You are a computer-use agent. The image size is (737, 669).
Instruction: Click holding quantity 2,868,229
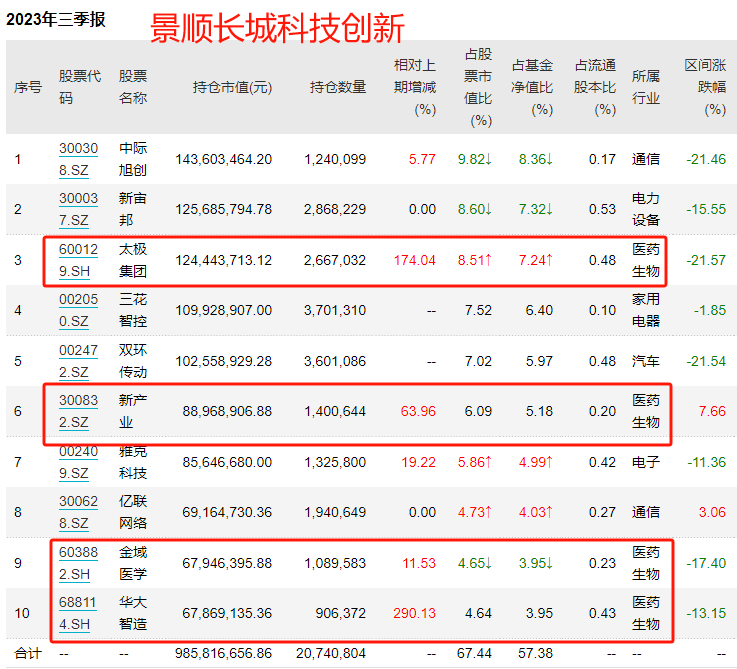coord(335,209)
